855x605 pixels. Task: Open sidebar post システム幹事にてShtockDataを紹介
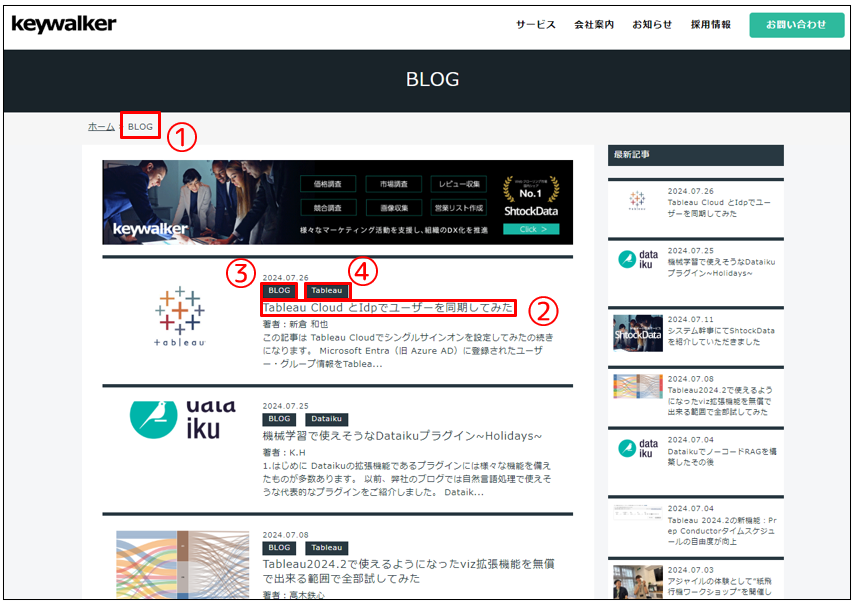point(721,336)
